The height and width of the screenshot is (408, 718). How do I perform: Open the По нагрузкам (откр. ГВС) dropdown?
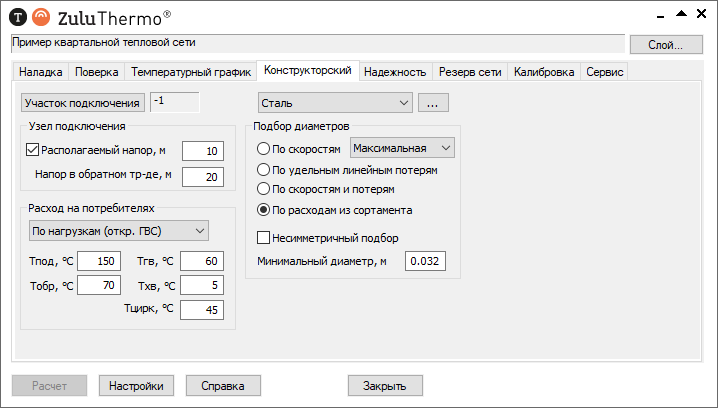(117, 231)
